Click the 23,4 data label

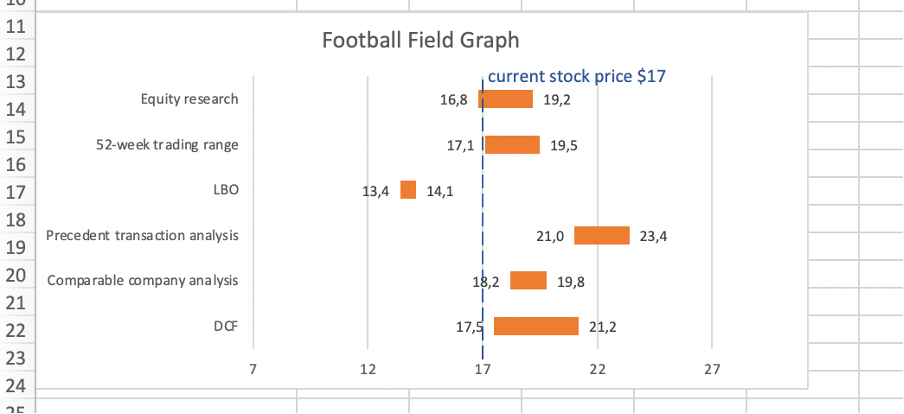coord(653,236)
